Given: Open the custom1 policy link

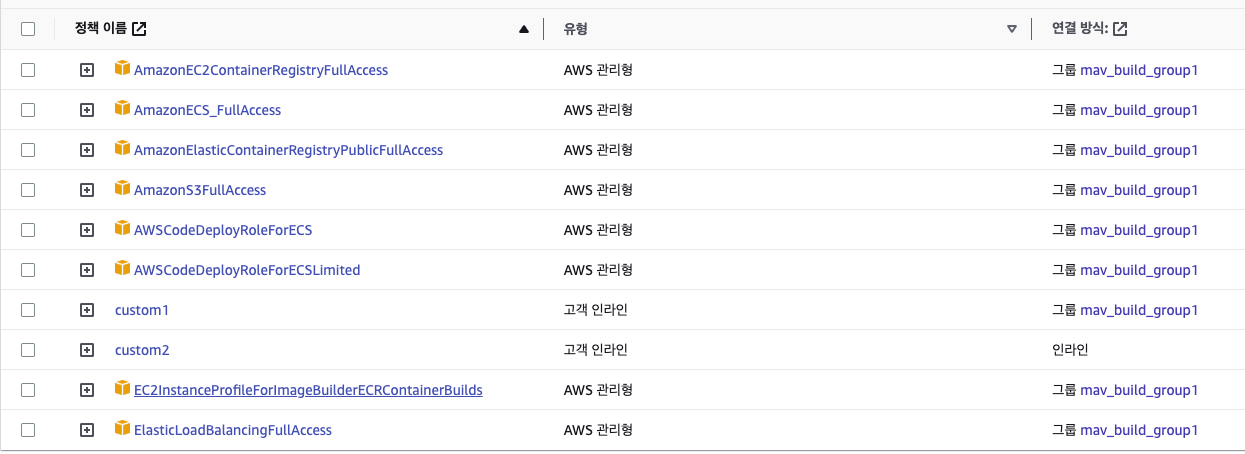Looking at the screenshot, I should tap(142, 310).
